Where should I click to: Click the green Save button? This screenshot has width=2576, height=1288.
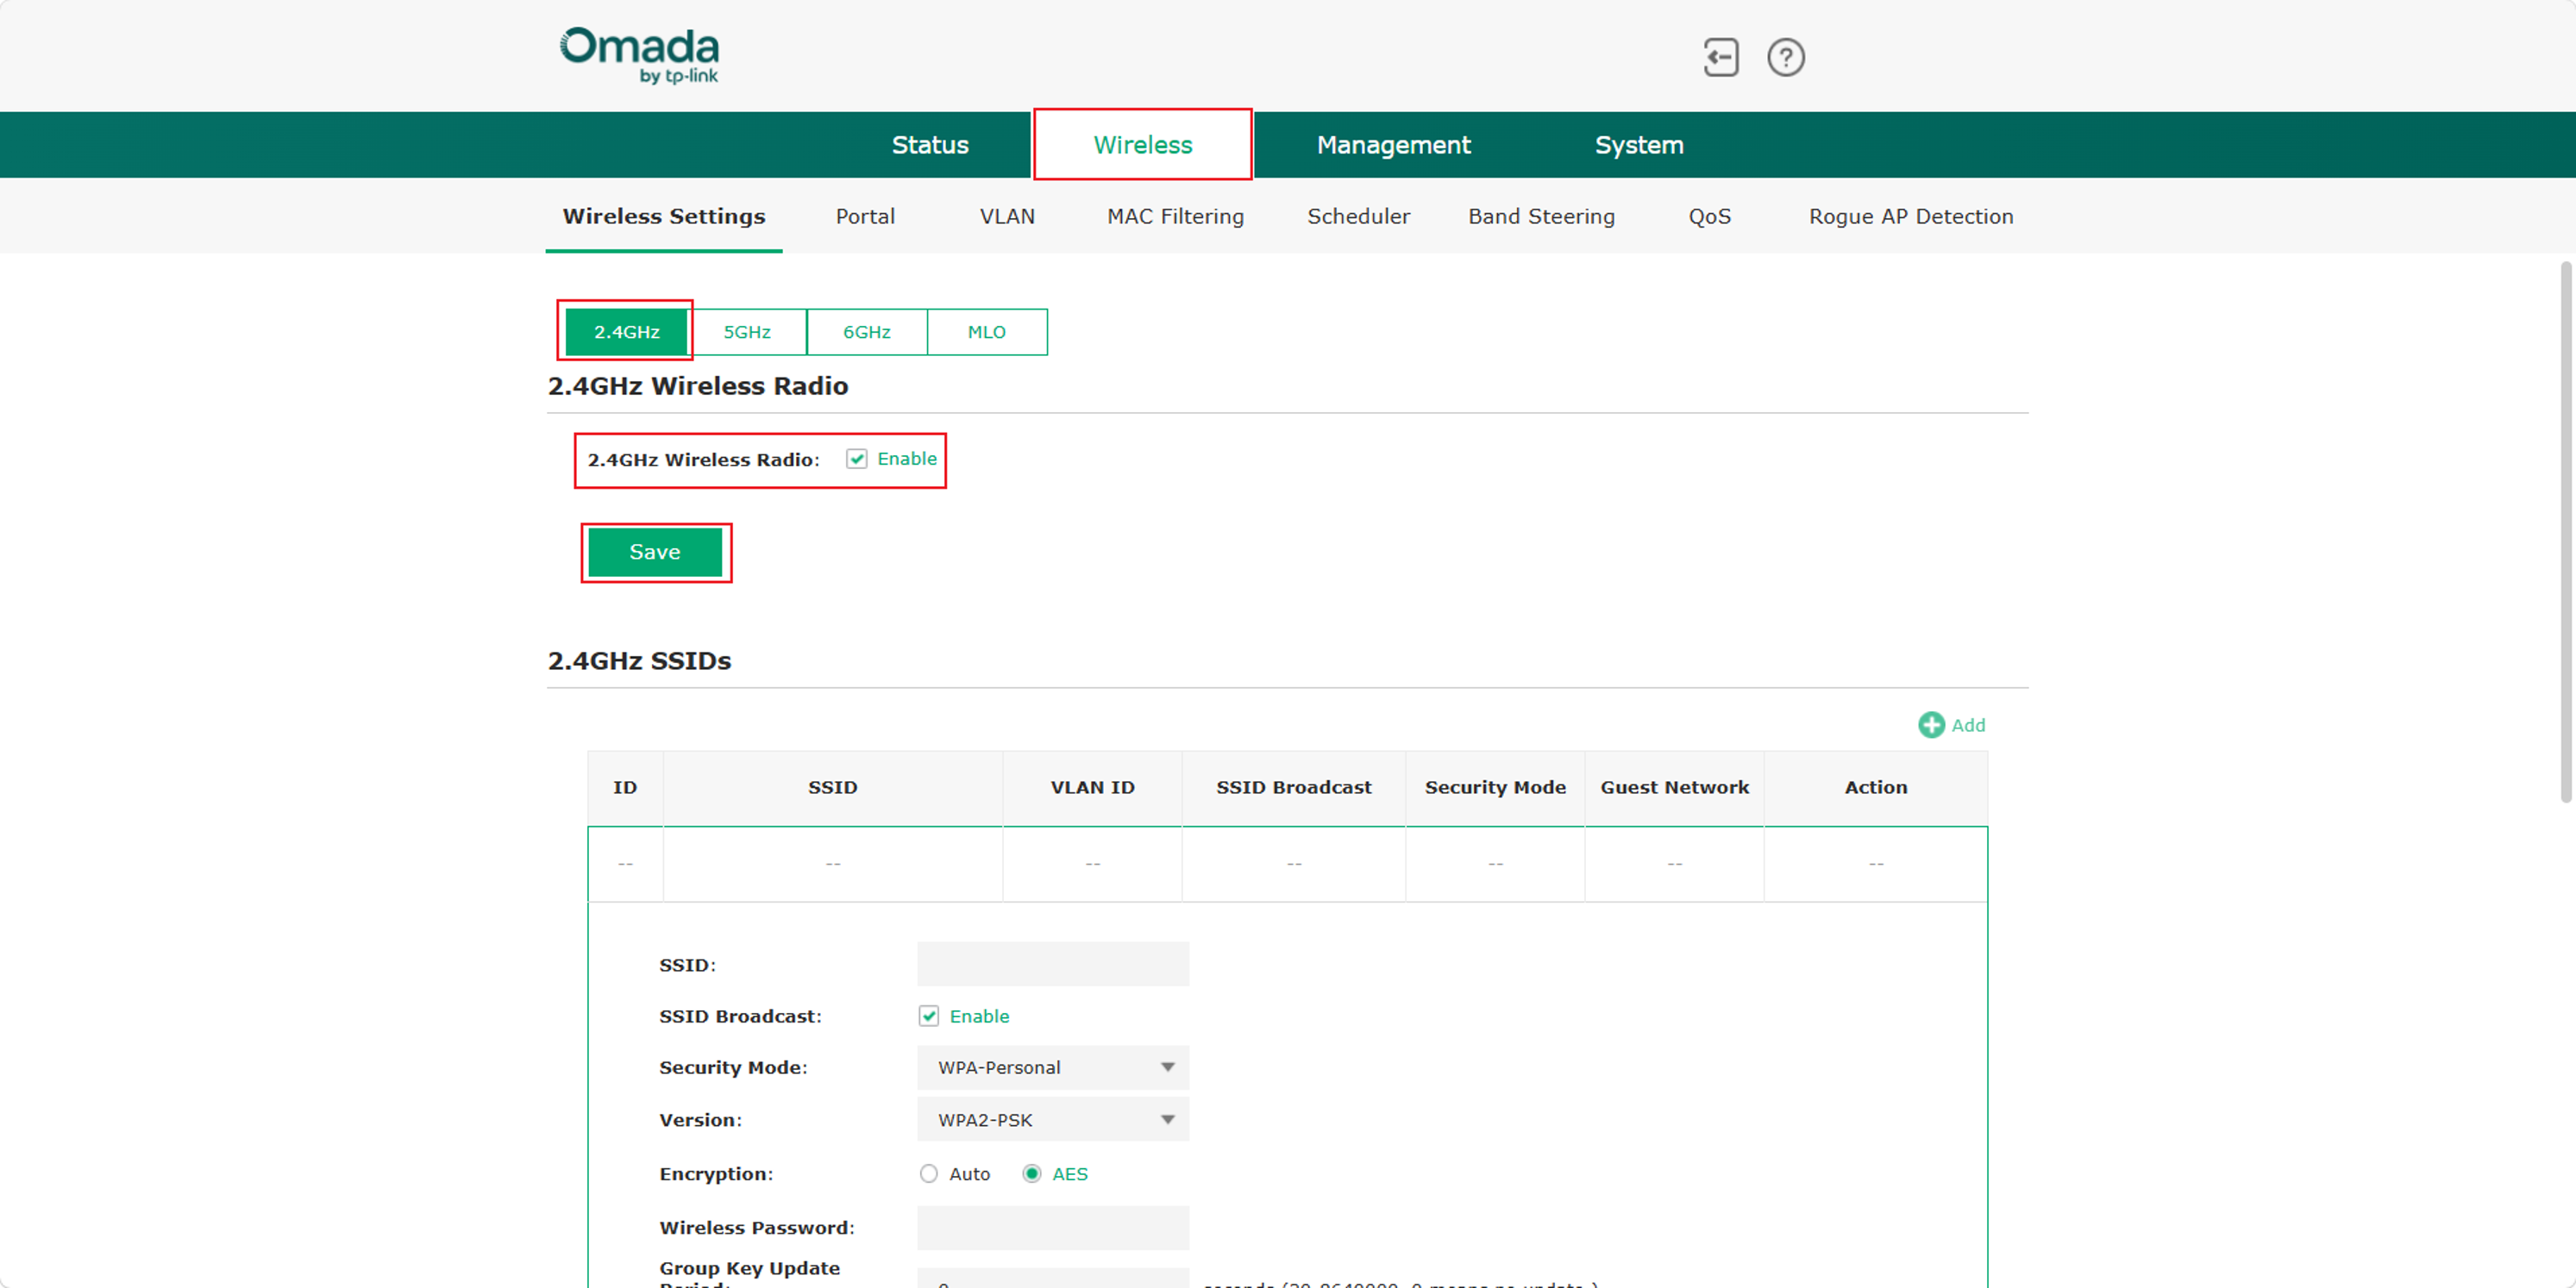[655, 552]
